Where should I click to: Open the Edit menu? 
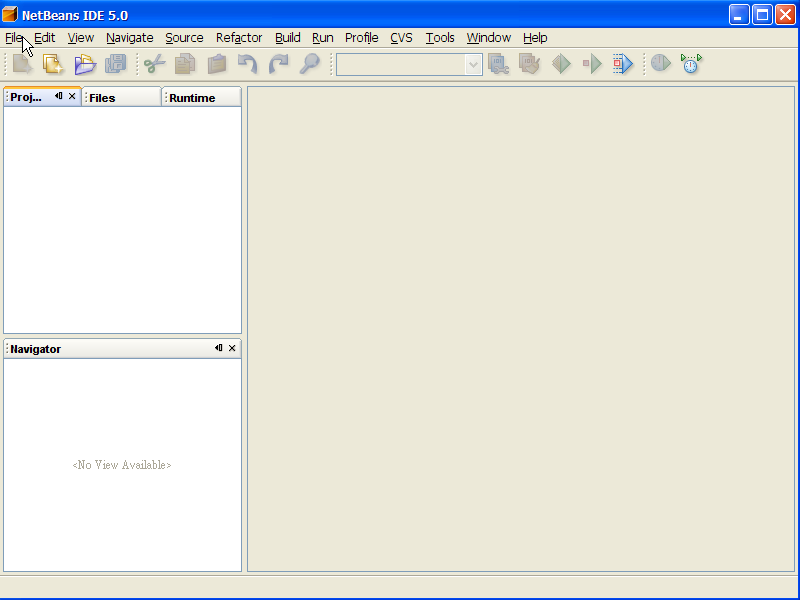click(x=44, y=38)
